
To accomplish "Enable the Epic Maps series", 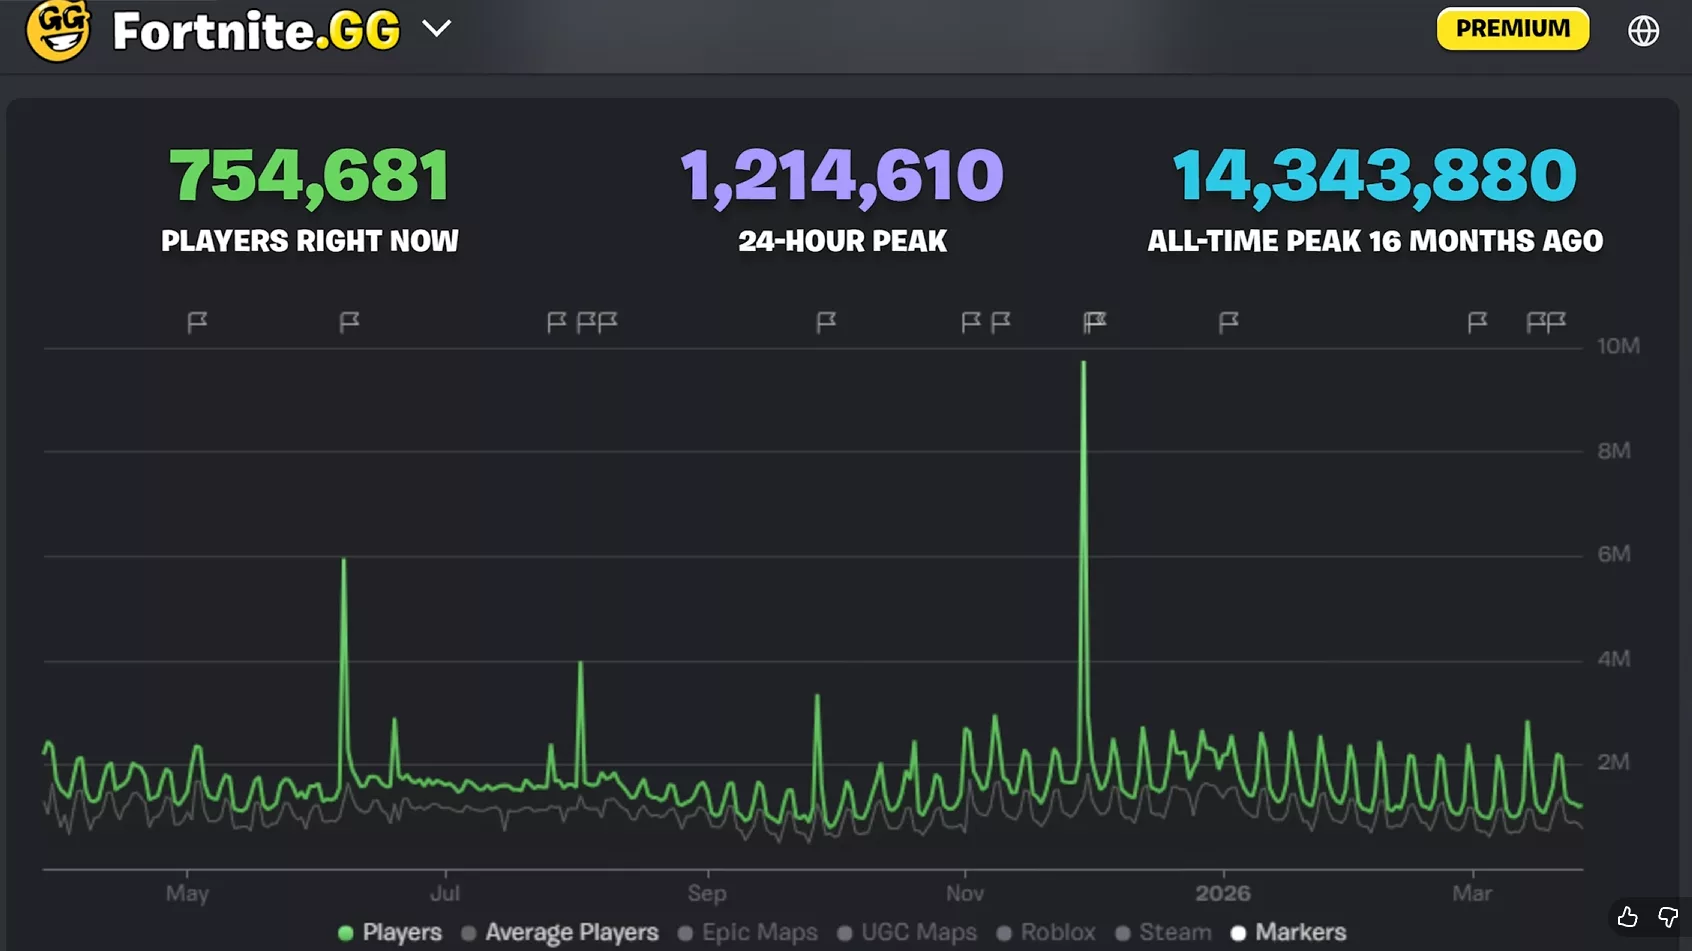I will 762,932.
